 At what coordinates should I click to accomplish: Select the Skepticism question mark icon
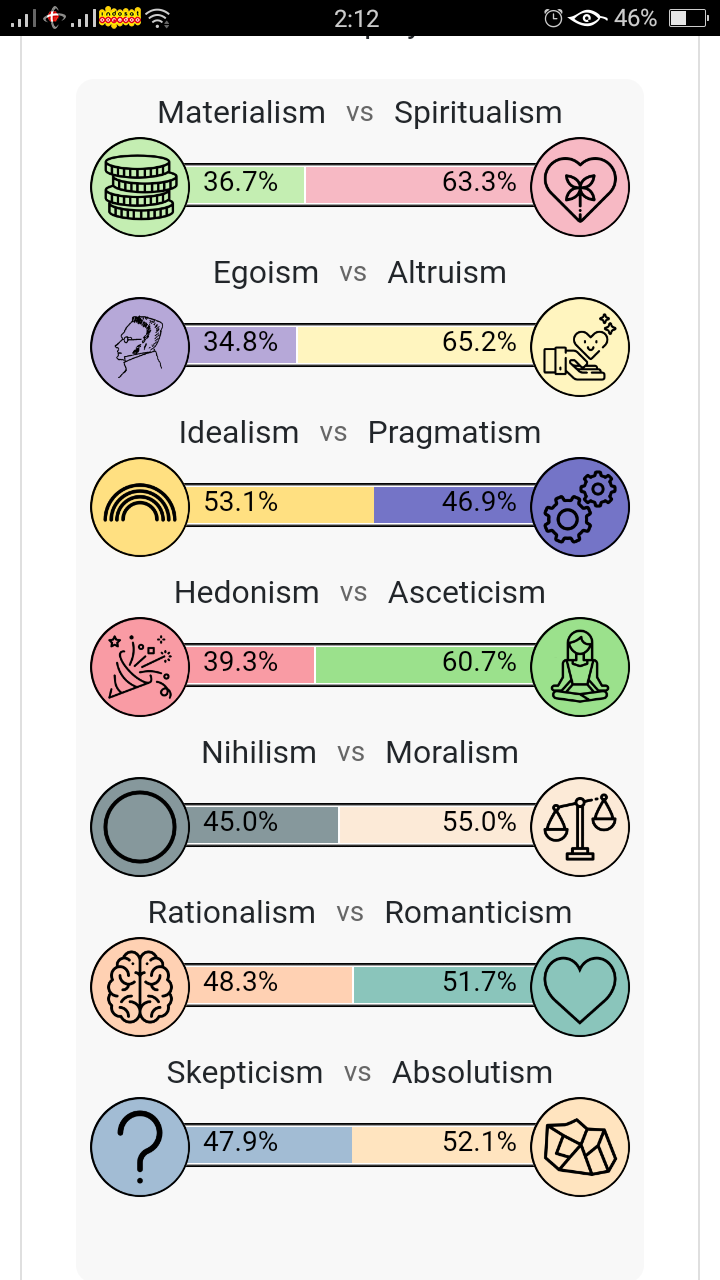click(140, 1147)
